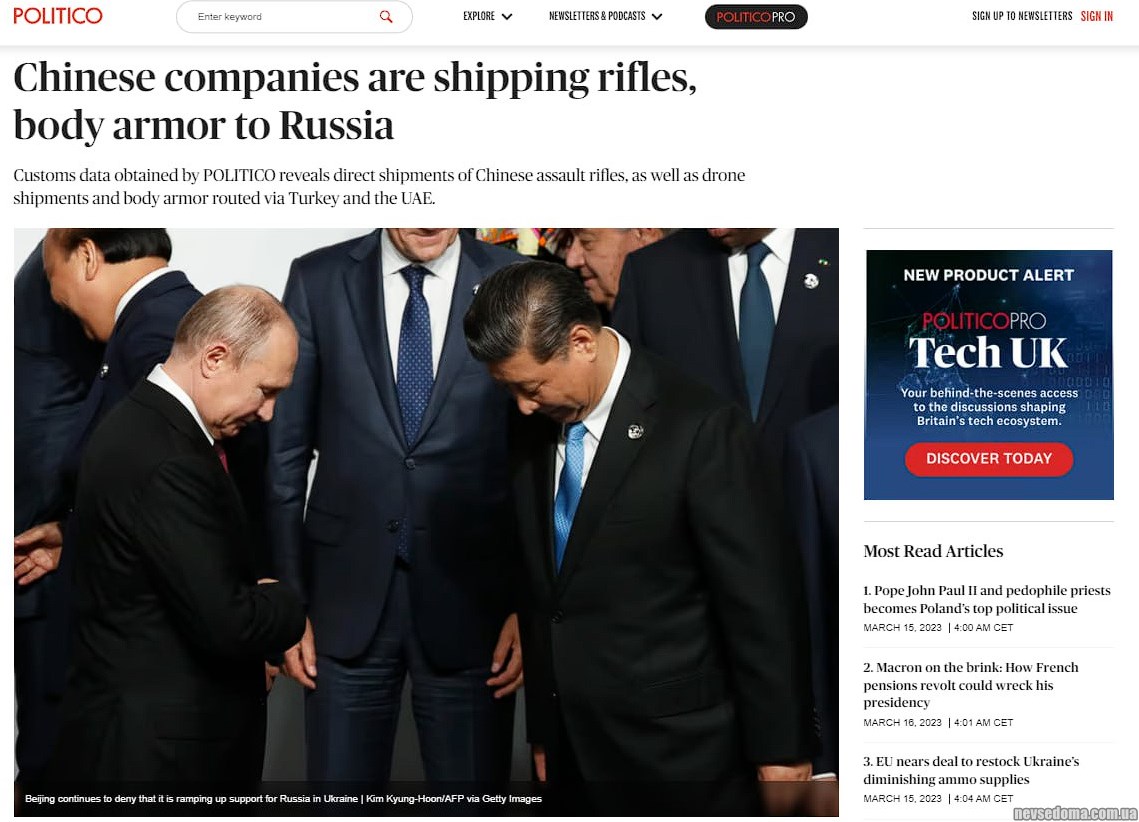Open EU nears deal ammo article
Screen dimensions: 1139x822
970,770
